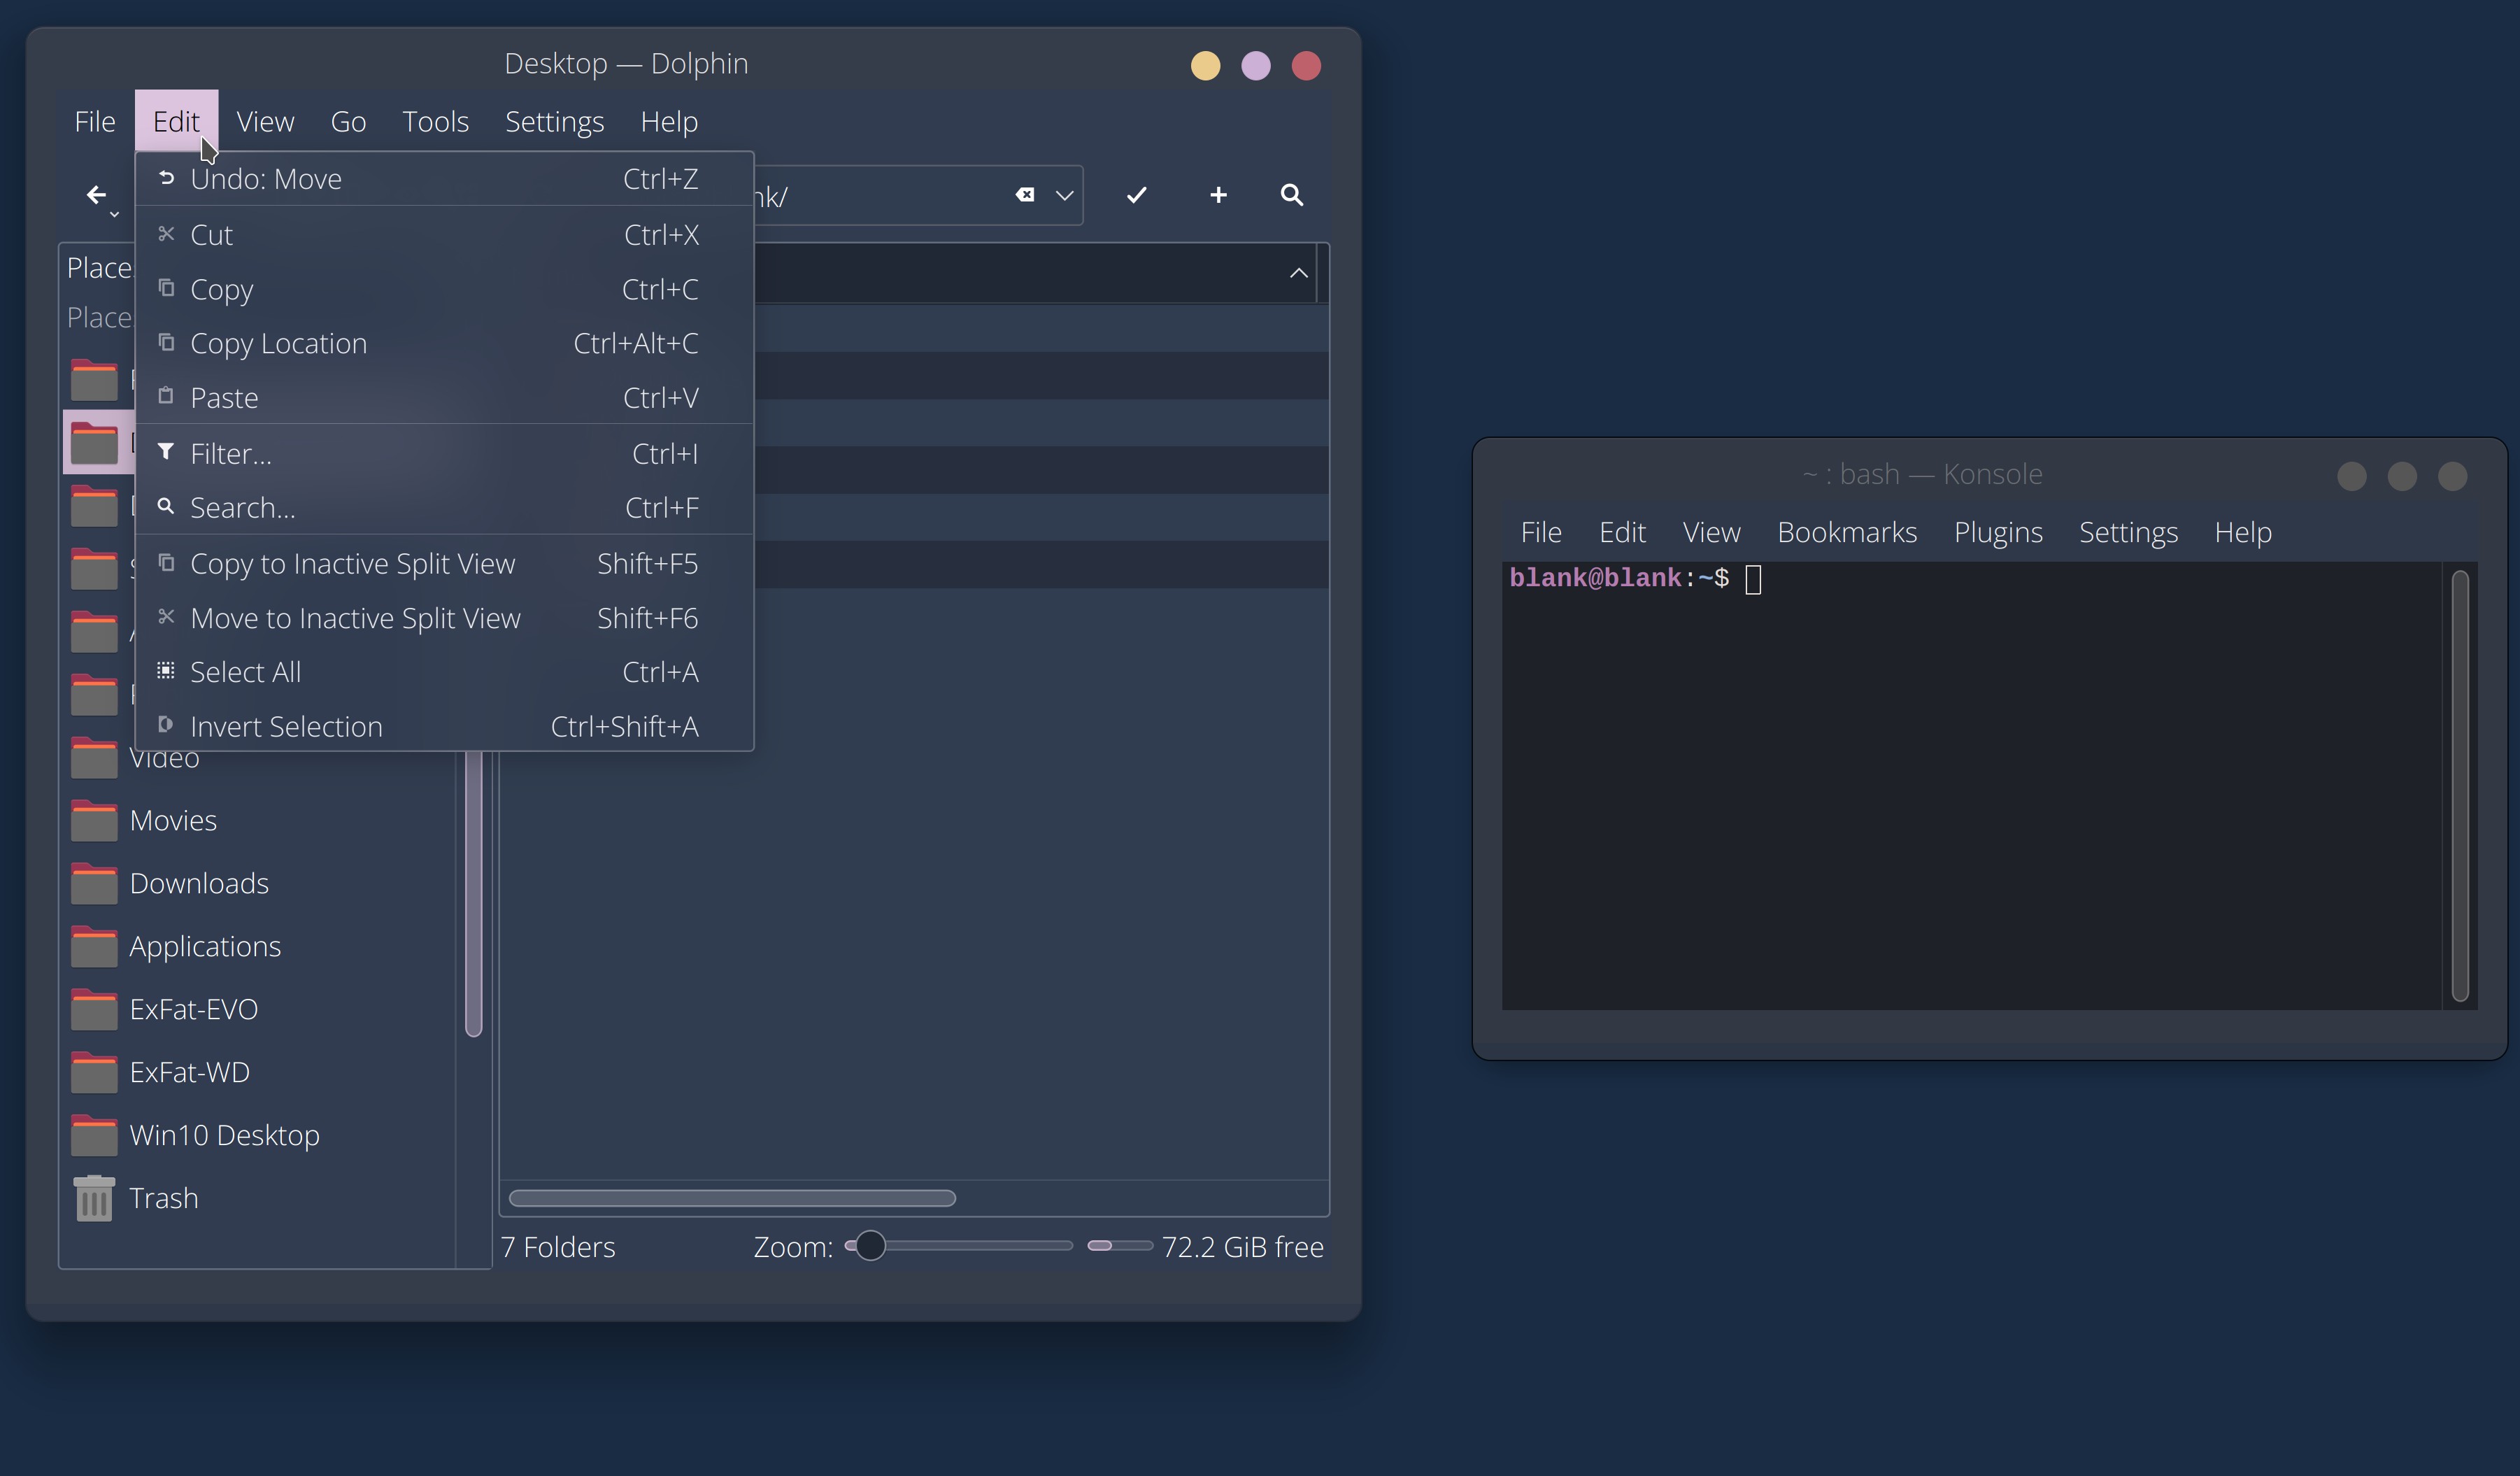Open Filter... from Edit menu
The image size is (2520, 1476).
click(x=444, y=454)
